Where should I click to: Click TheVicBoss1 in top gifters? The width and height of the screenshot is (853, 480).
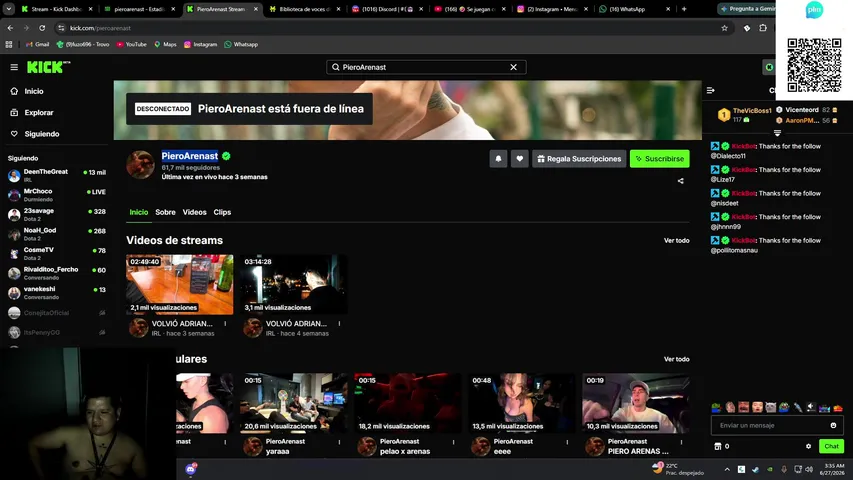point(752,110)
